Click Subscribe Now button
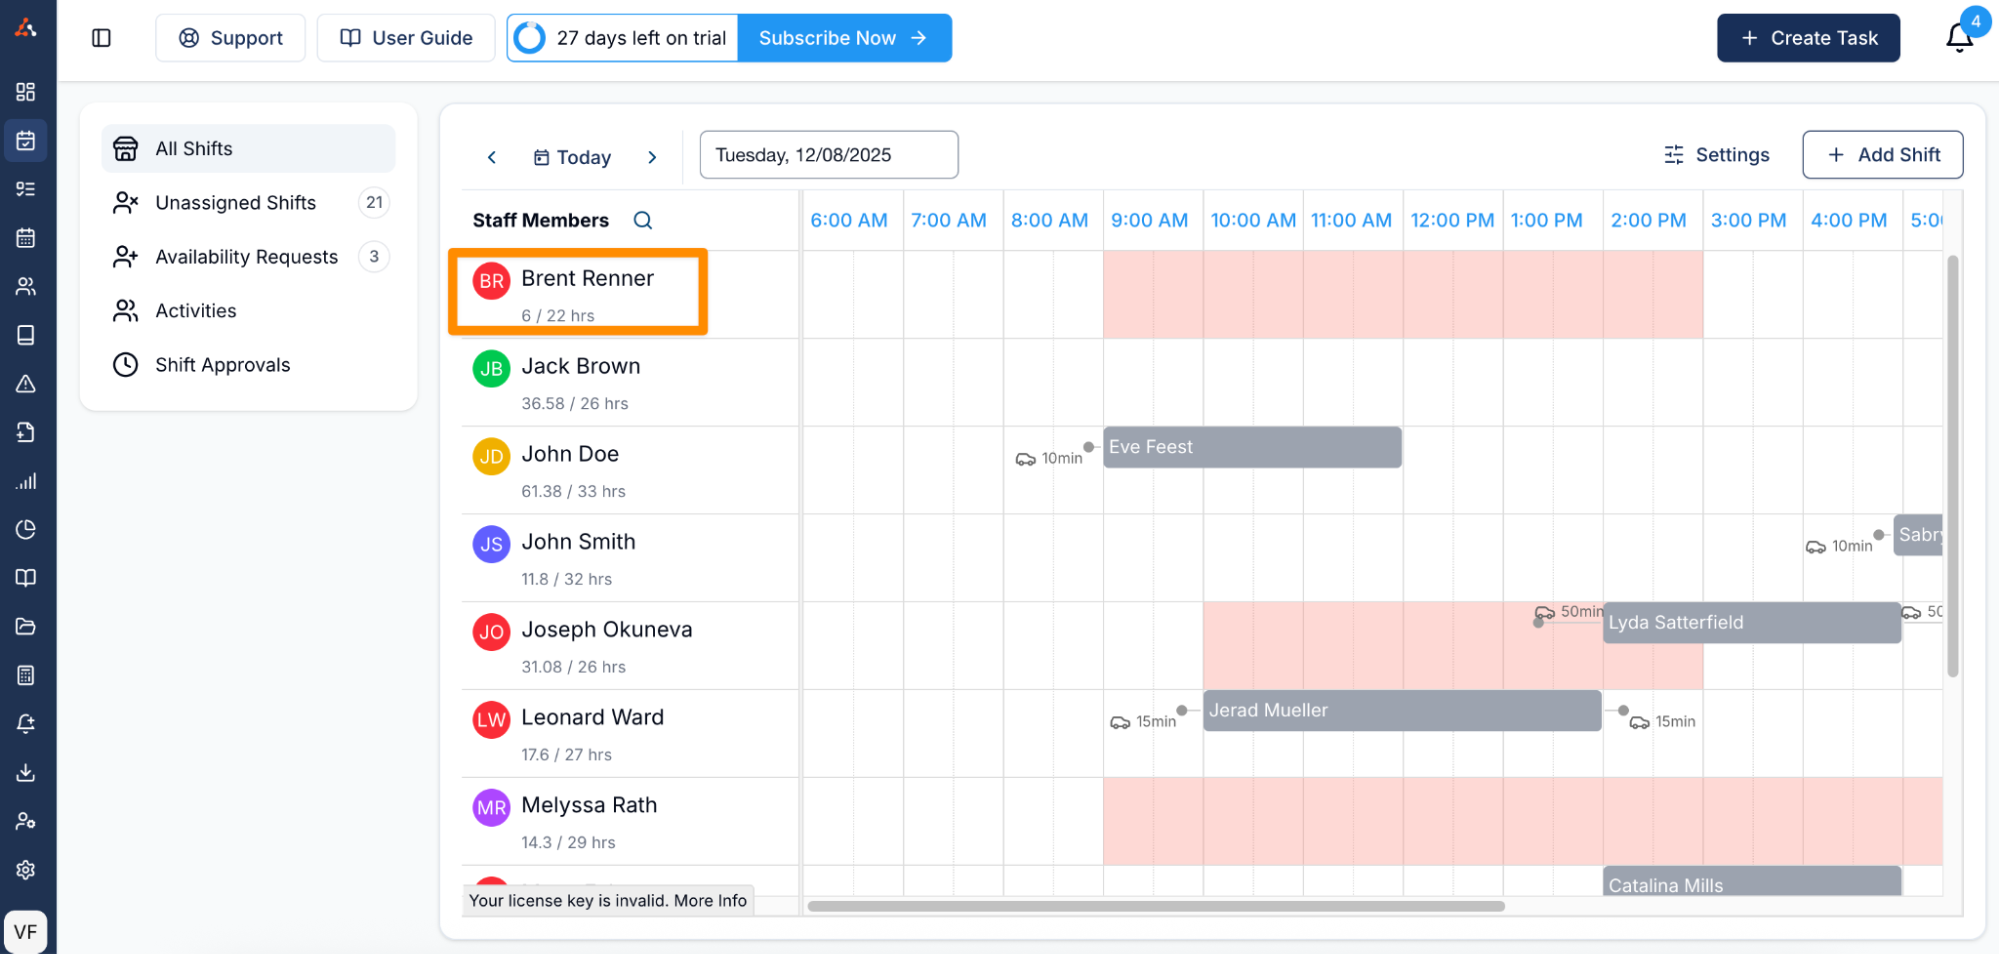 coord(844,38)
